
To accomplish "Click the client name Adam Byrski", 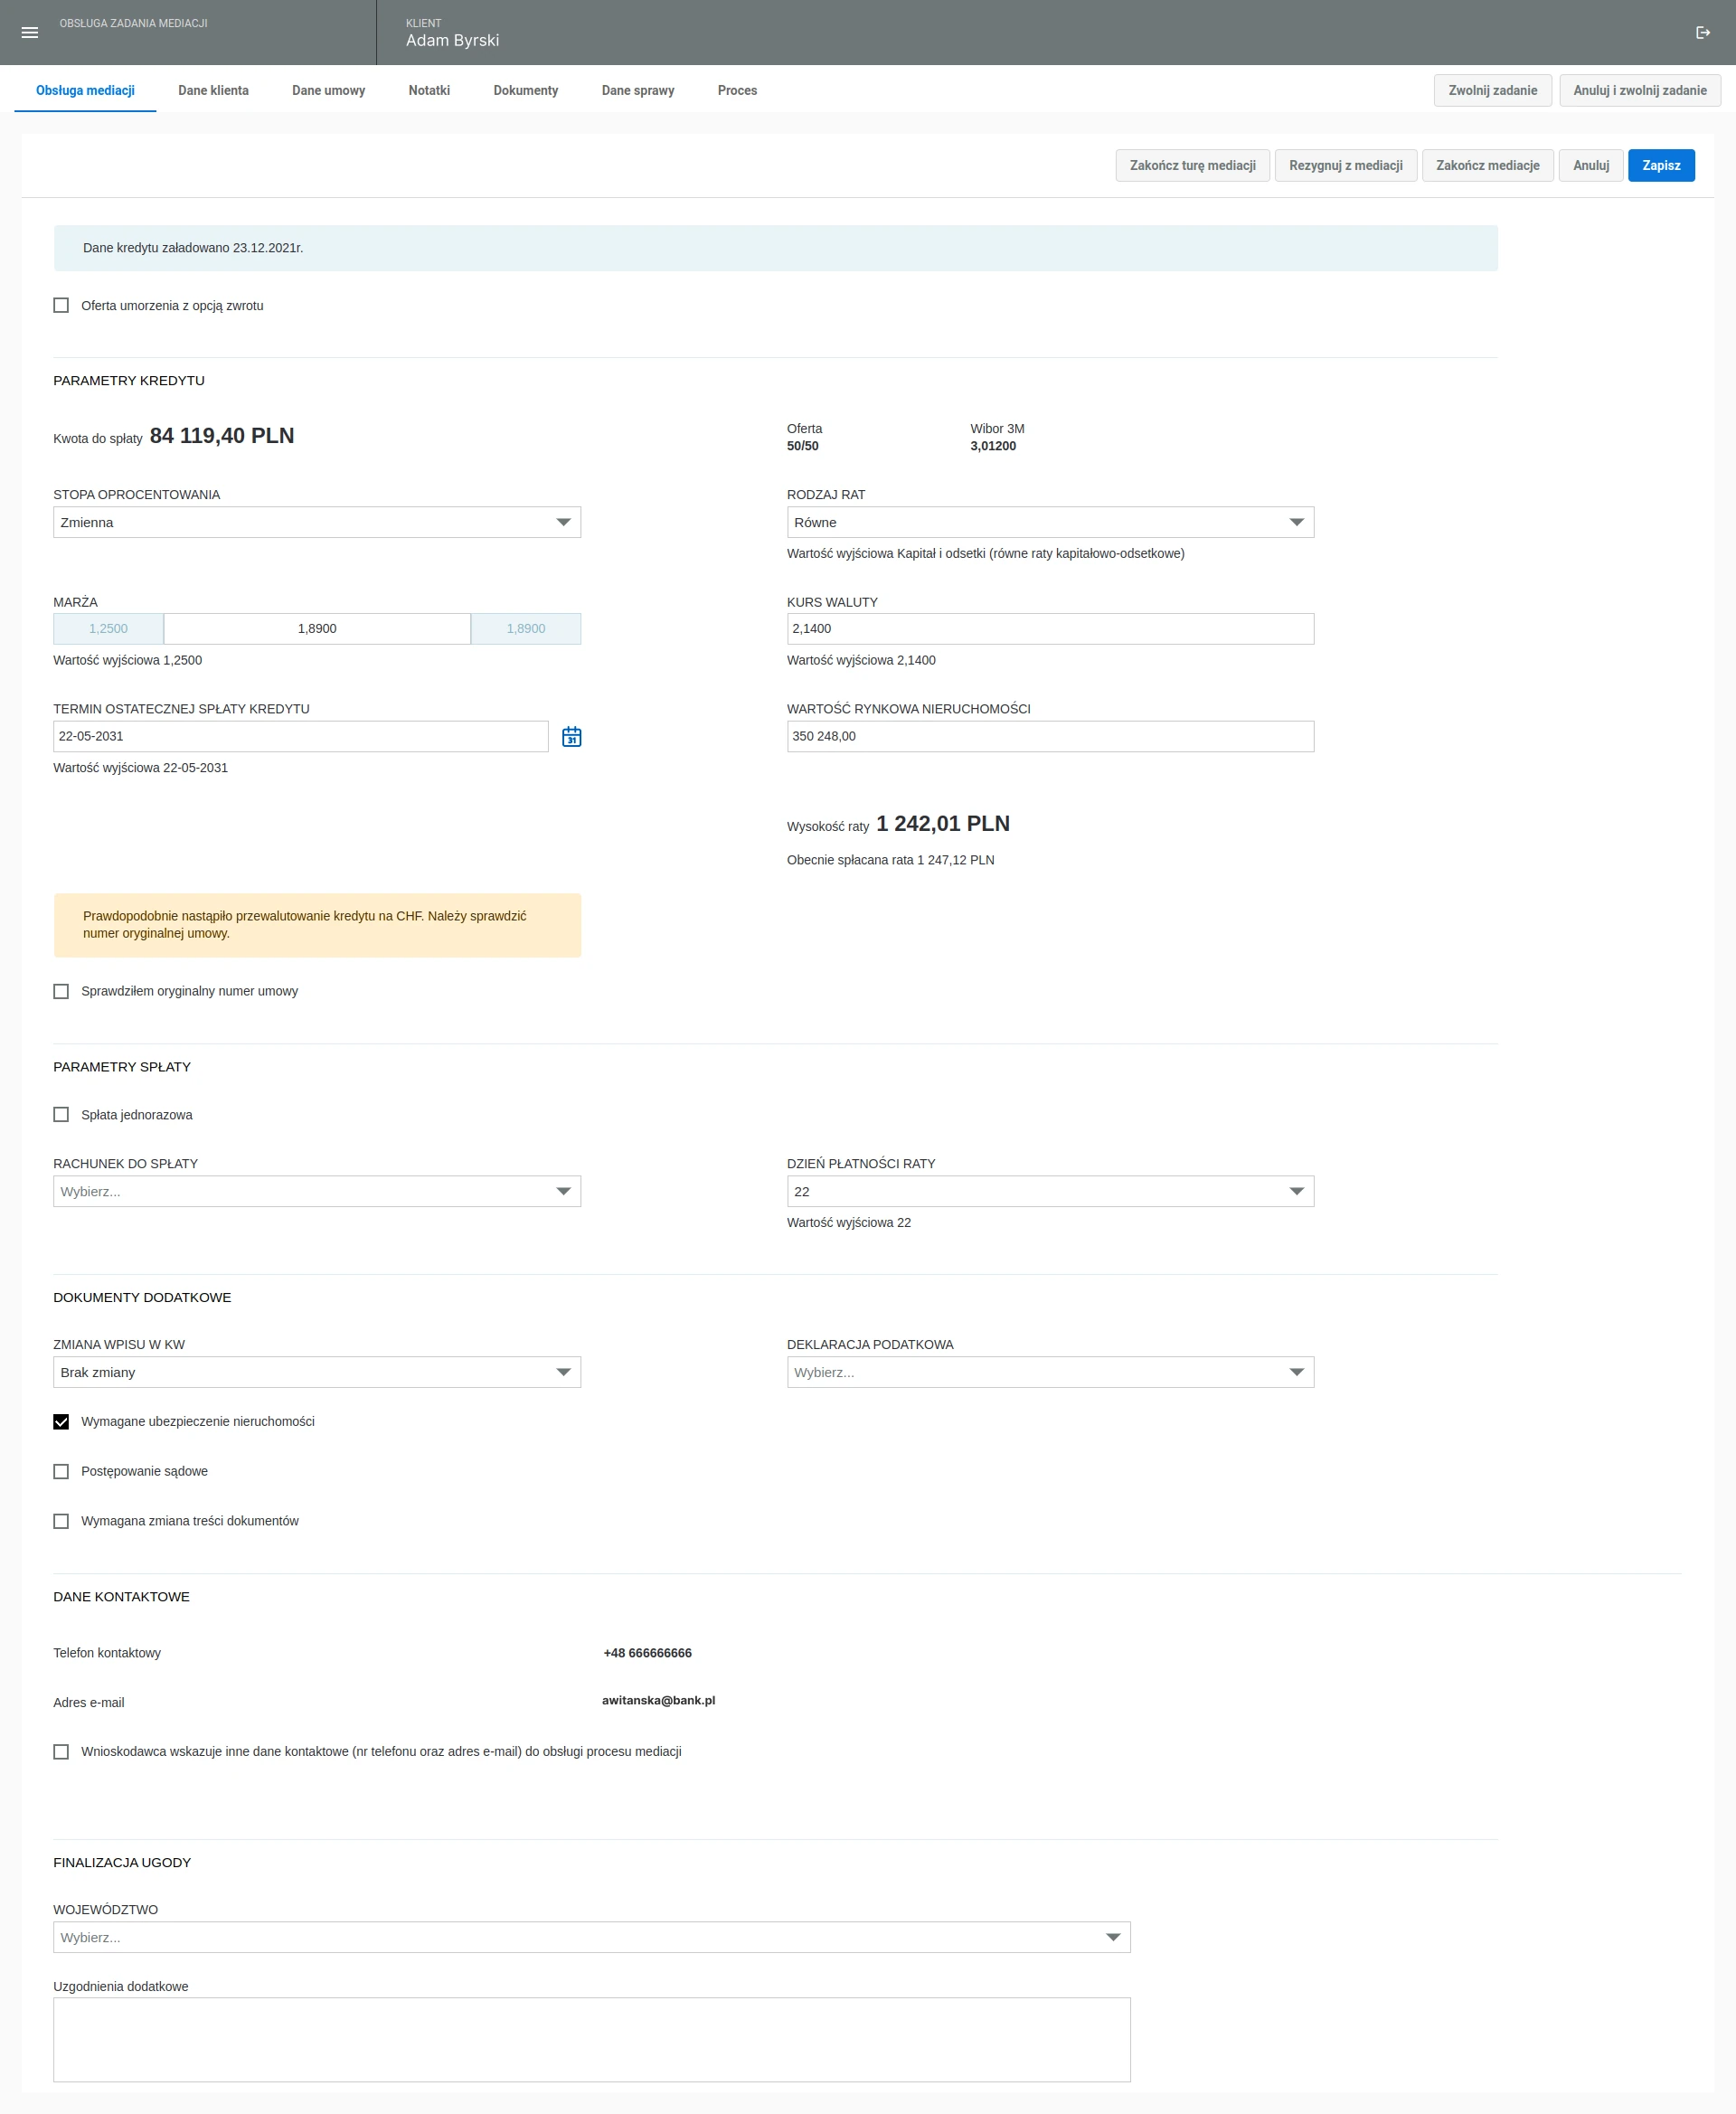I will coord(452,41).
